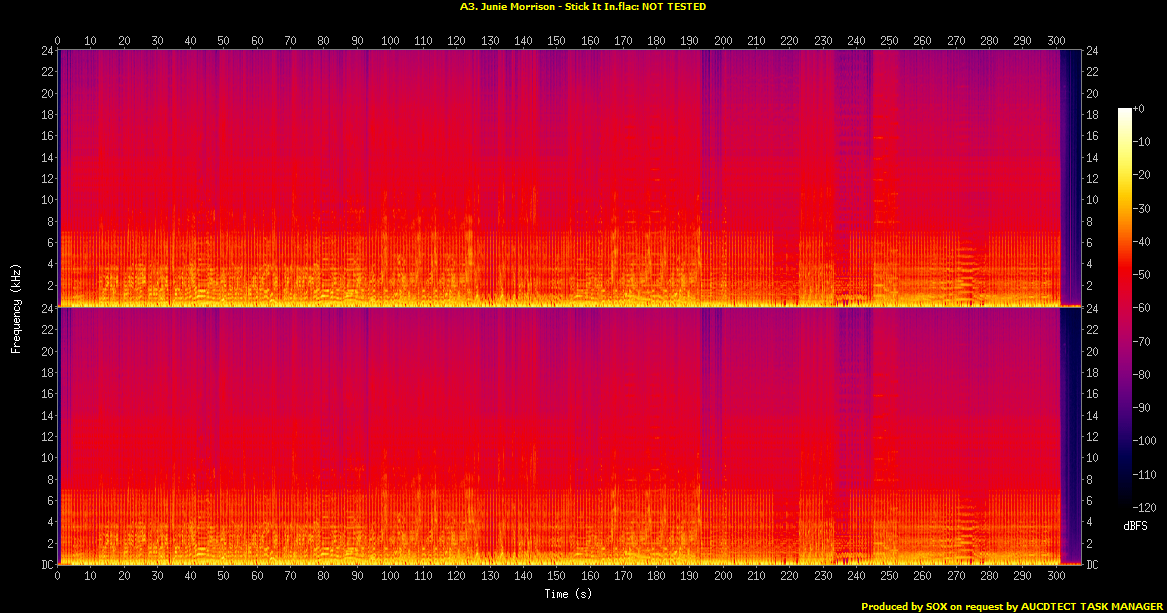Click the "-10" value on the dBFS scale
Screen dimensions: 1167x613
point(1141,141)
